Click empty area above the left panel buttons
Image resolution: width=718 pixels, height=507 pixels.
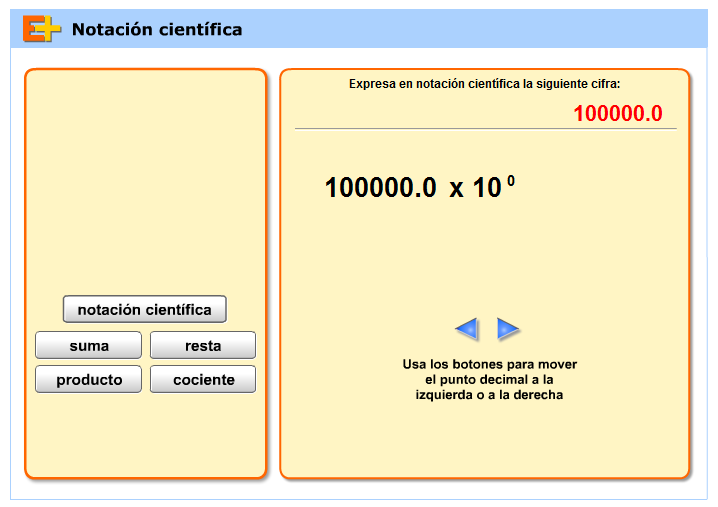tap(145, 180)
